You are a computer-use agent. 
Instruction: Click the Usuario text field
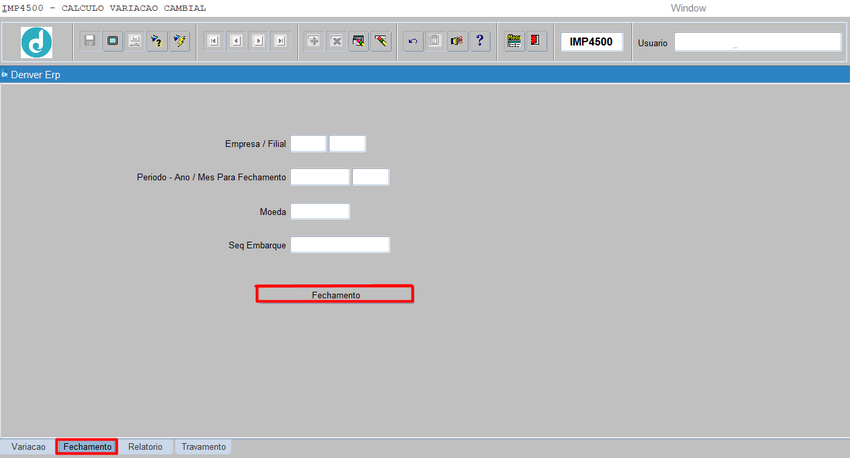(757, 42)
